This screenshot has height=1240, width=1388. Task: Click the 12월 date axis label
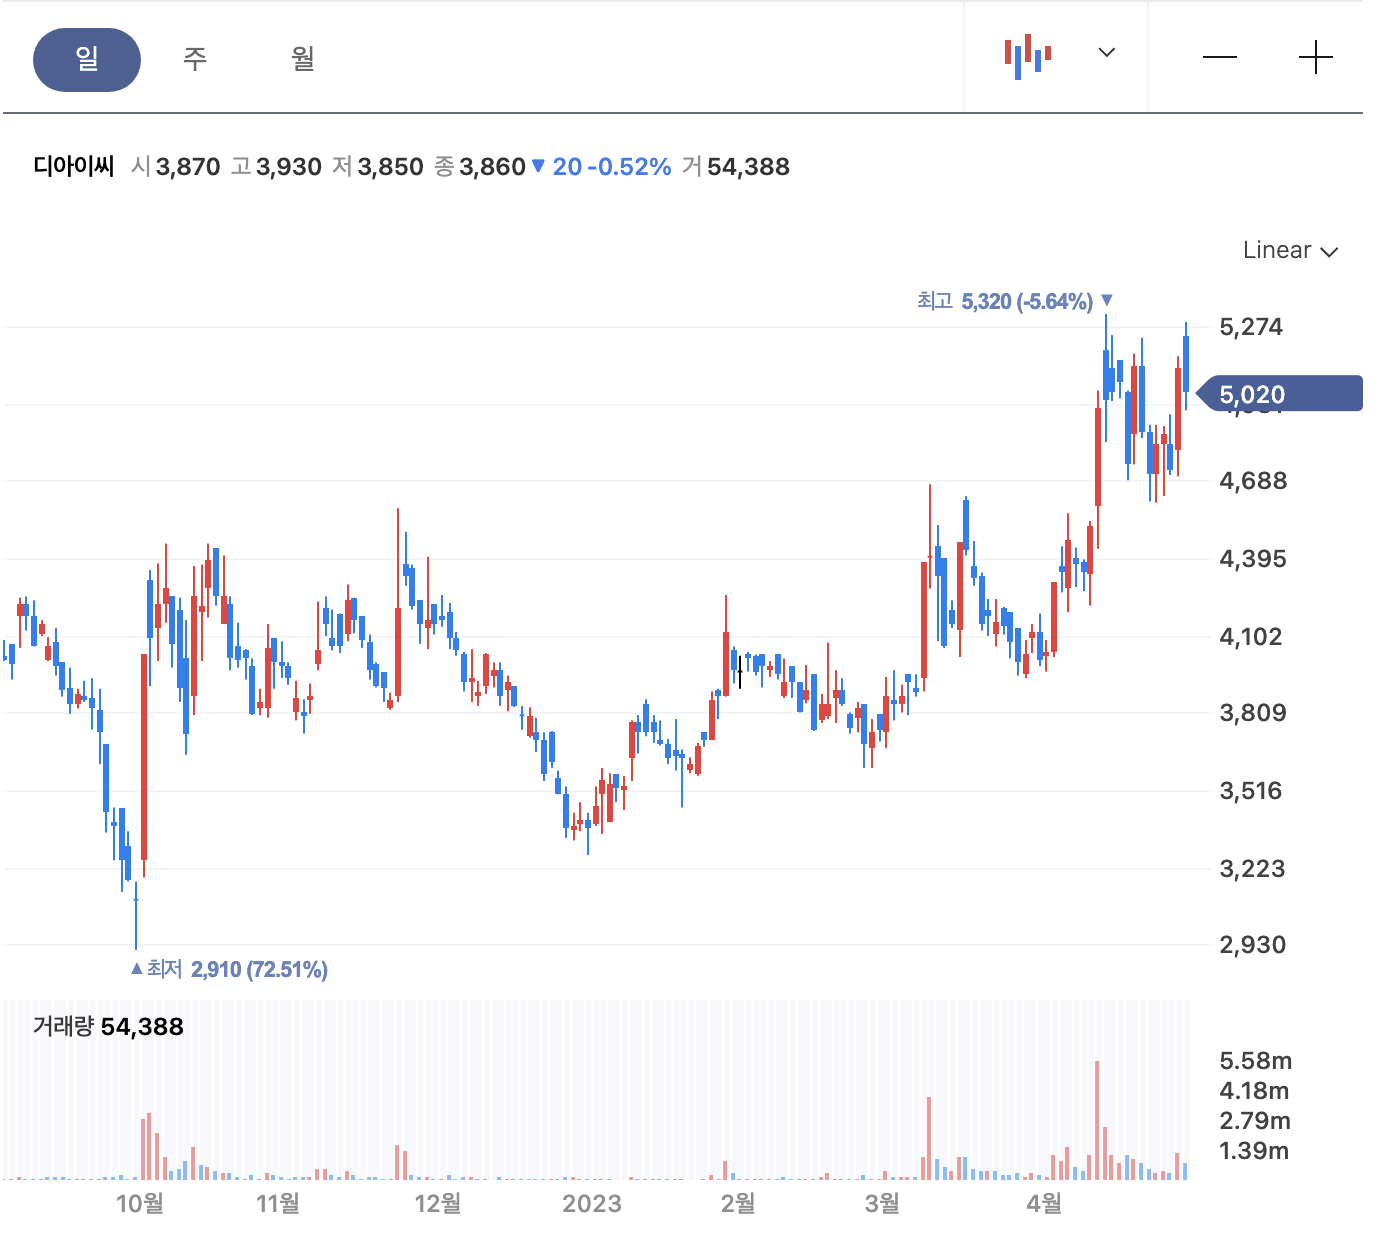tap(438, 1203)
